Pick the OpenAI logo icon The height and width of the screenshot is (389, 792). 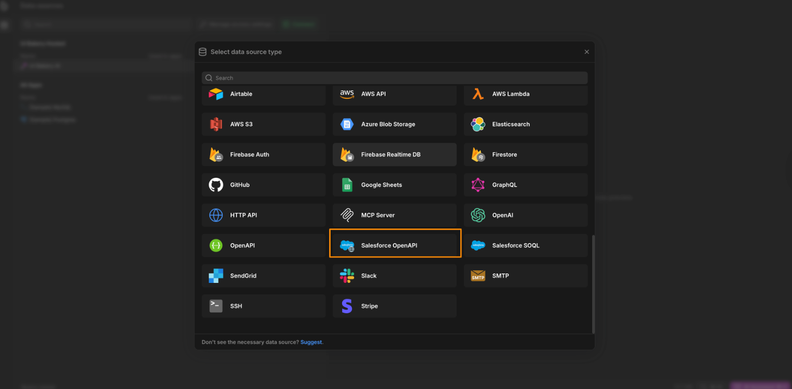coord(478,215)
